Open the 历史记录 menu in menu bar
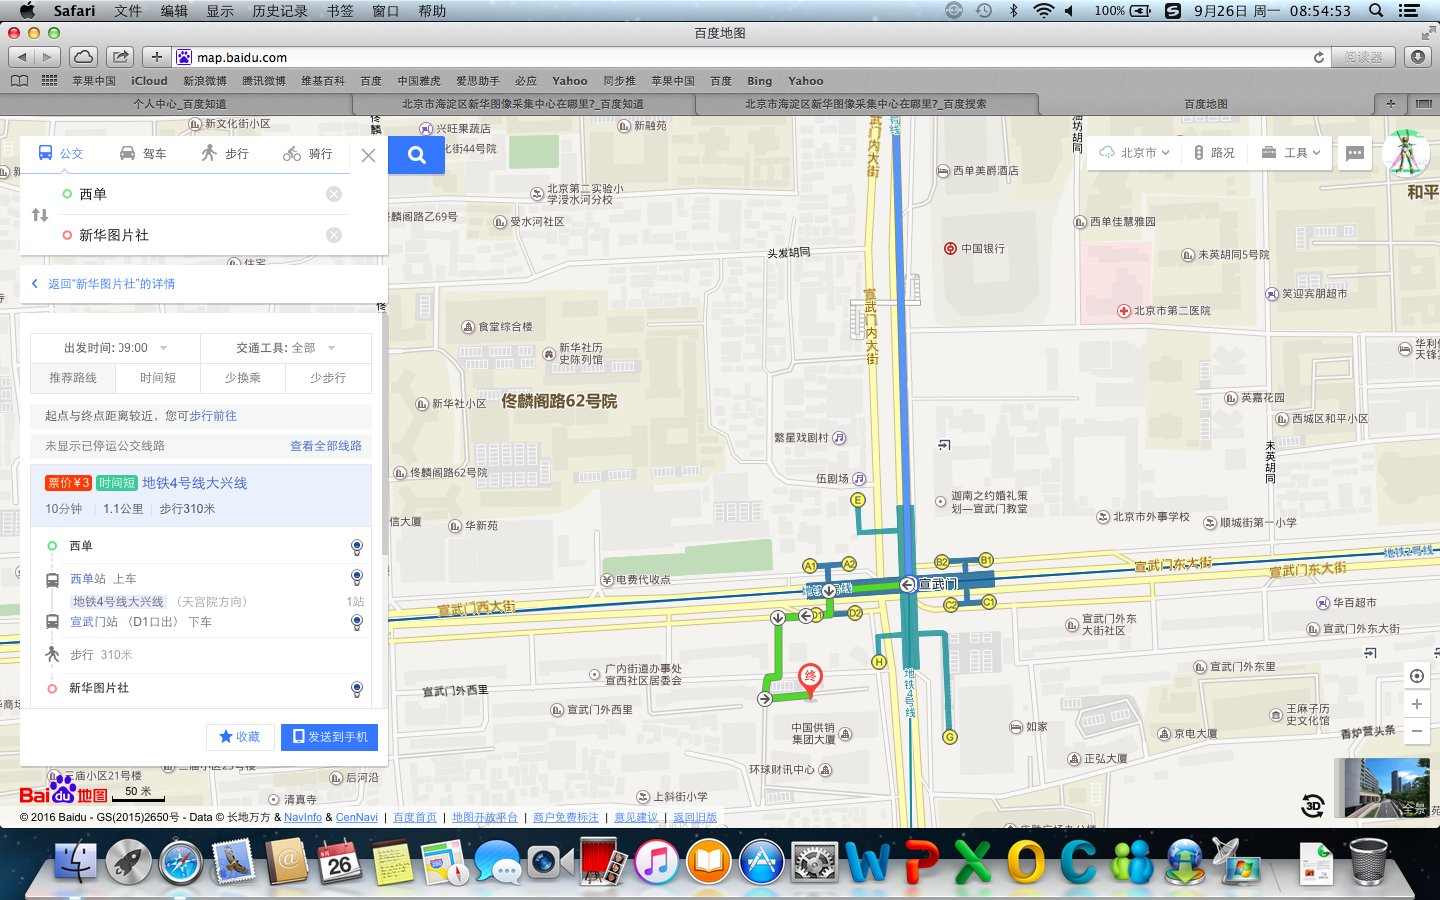 279,11
